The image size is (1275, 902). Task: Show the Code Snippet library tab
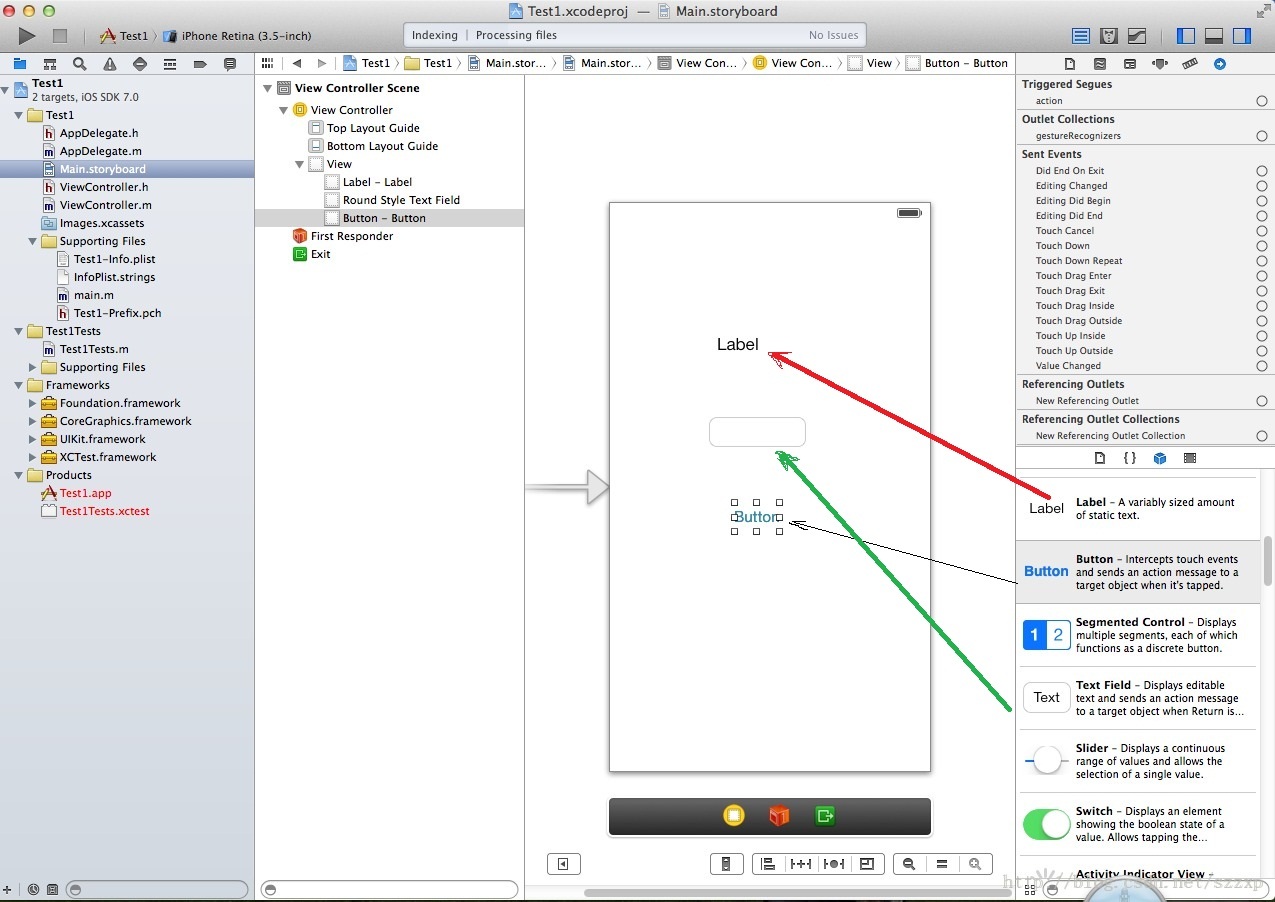1130,458
